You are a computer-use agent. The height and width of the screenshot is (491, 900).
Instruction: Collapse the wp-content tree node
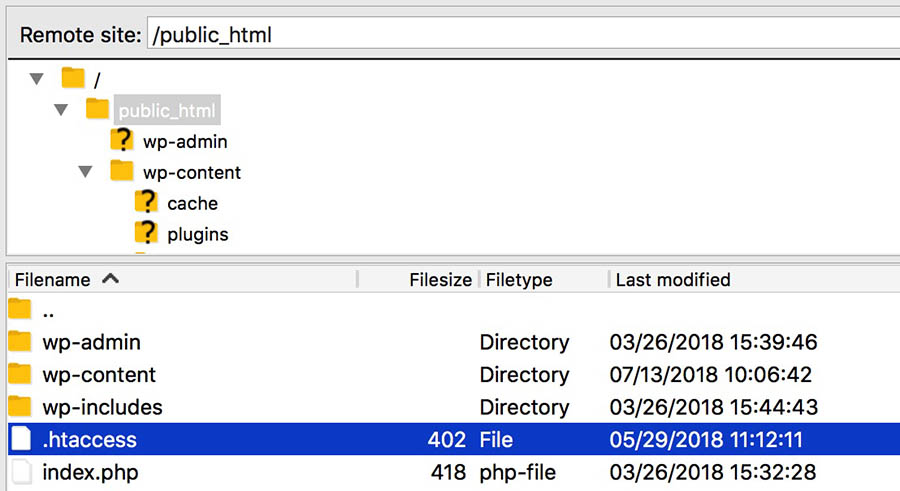tap(86, 172)
